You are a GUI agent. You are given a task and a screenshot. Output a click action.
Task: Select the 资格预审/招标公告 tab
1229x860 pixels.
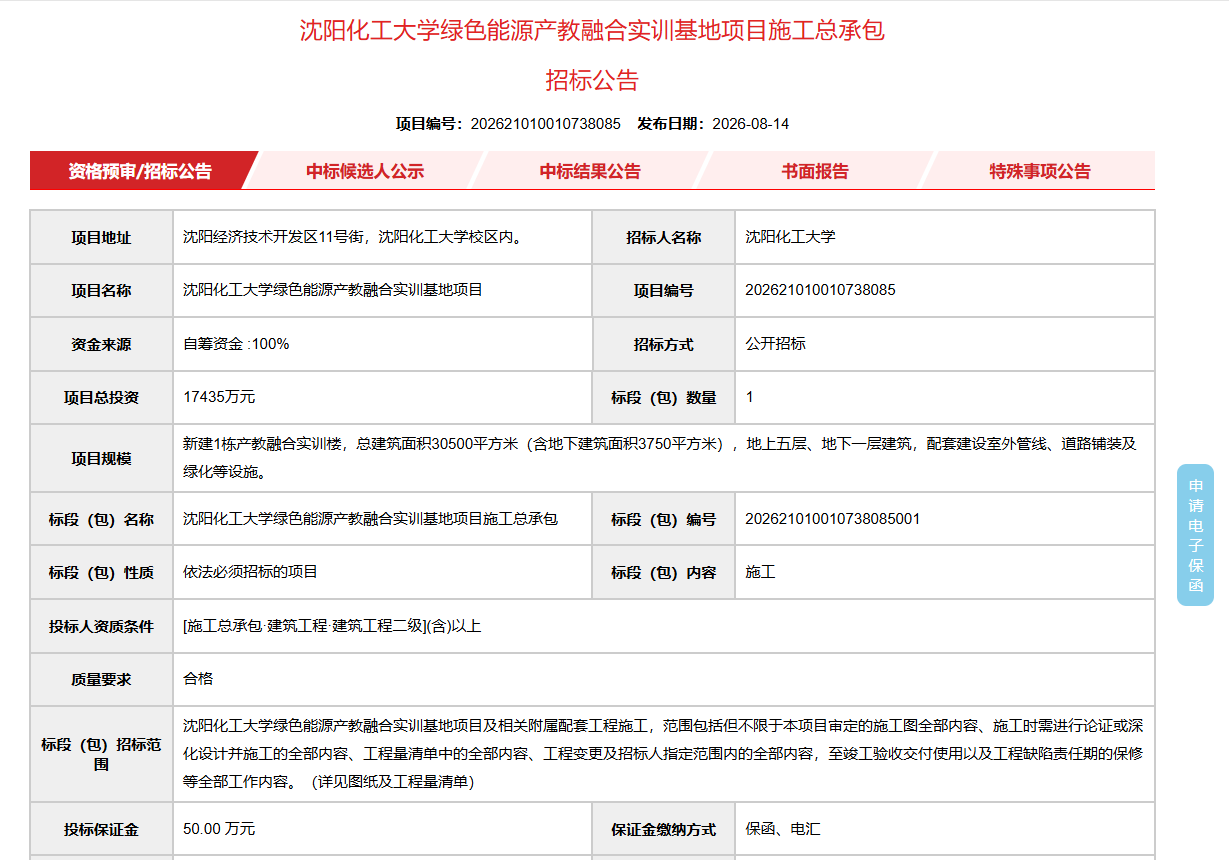141,171
